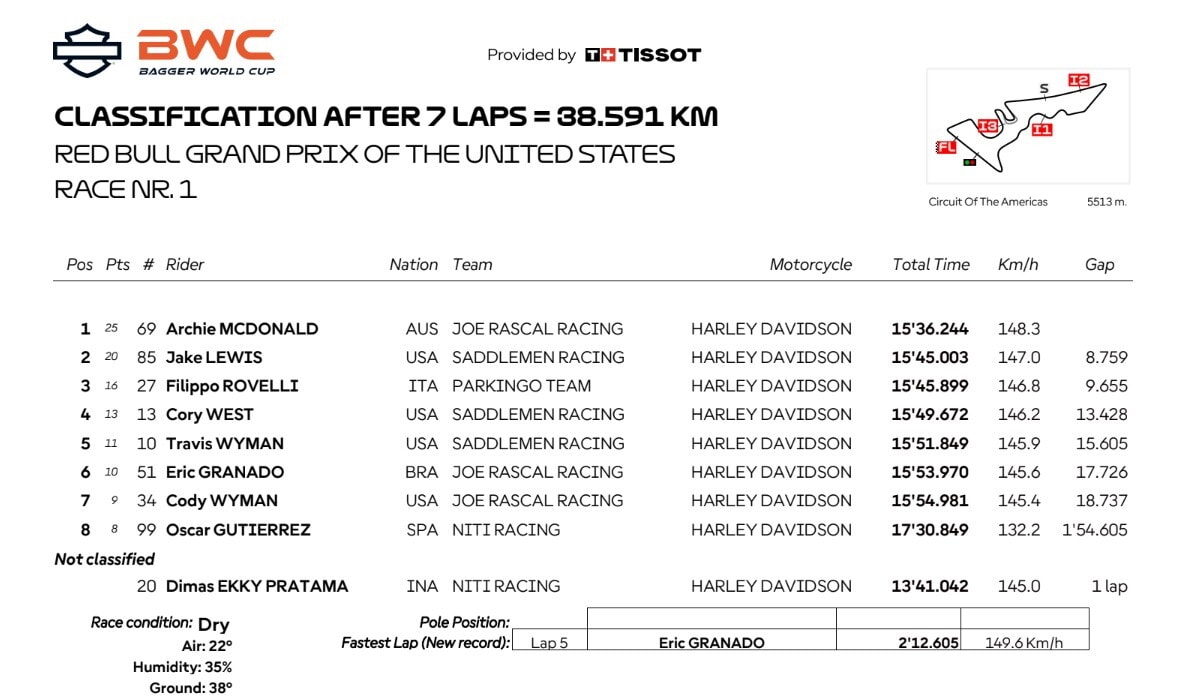Select Dimas EKKY PRATAMA in Not classified
Screen dimensions: 1185x700
pyautogui.click(x=257, y=586)
